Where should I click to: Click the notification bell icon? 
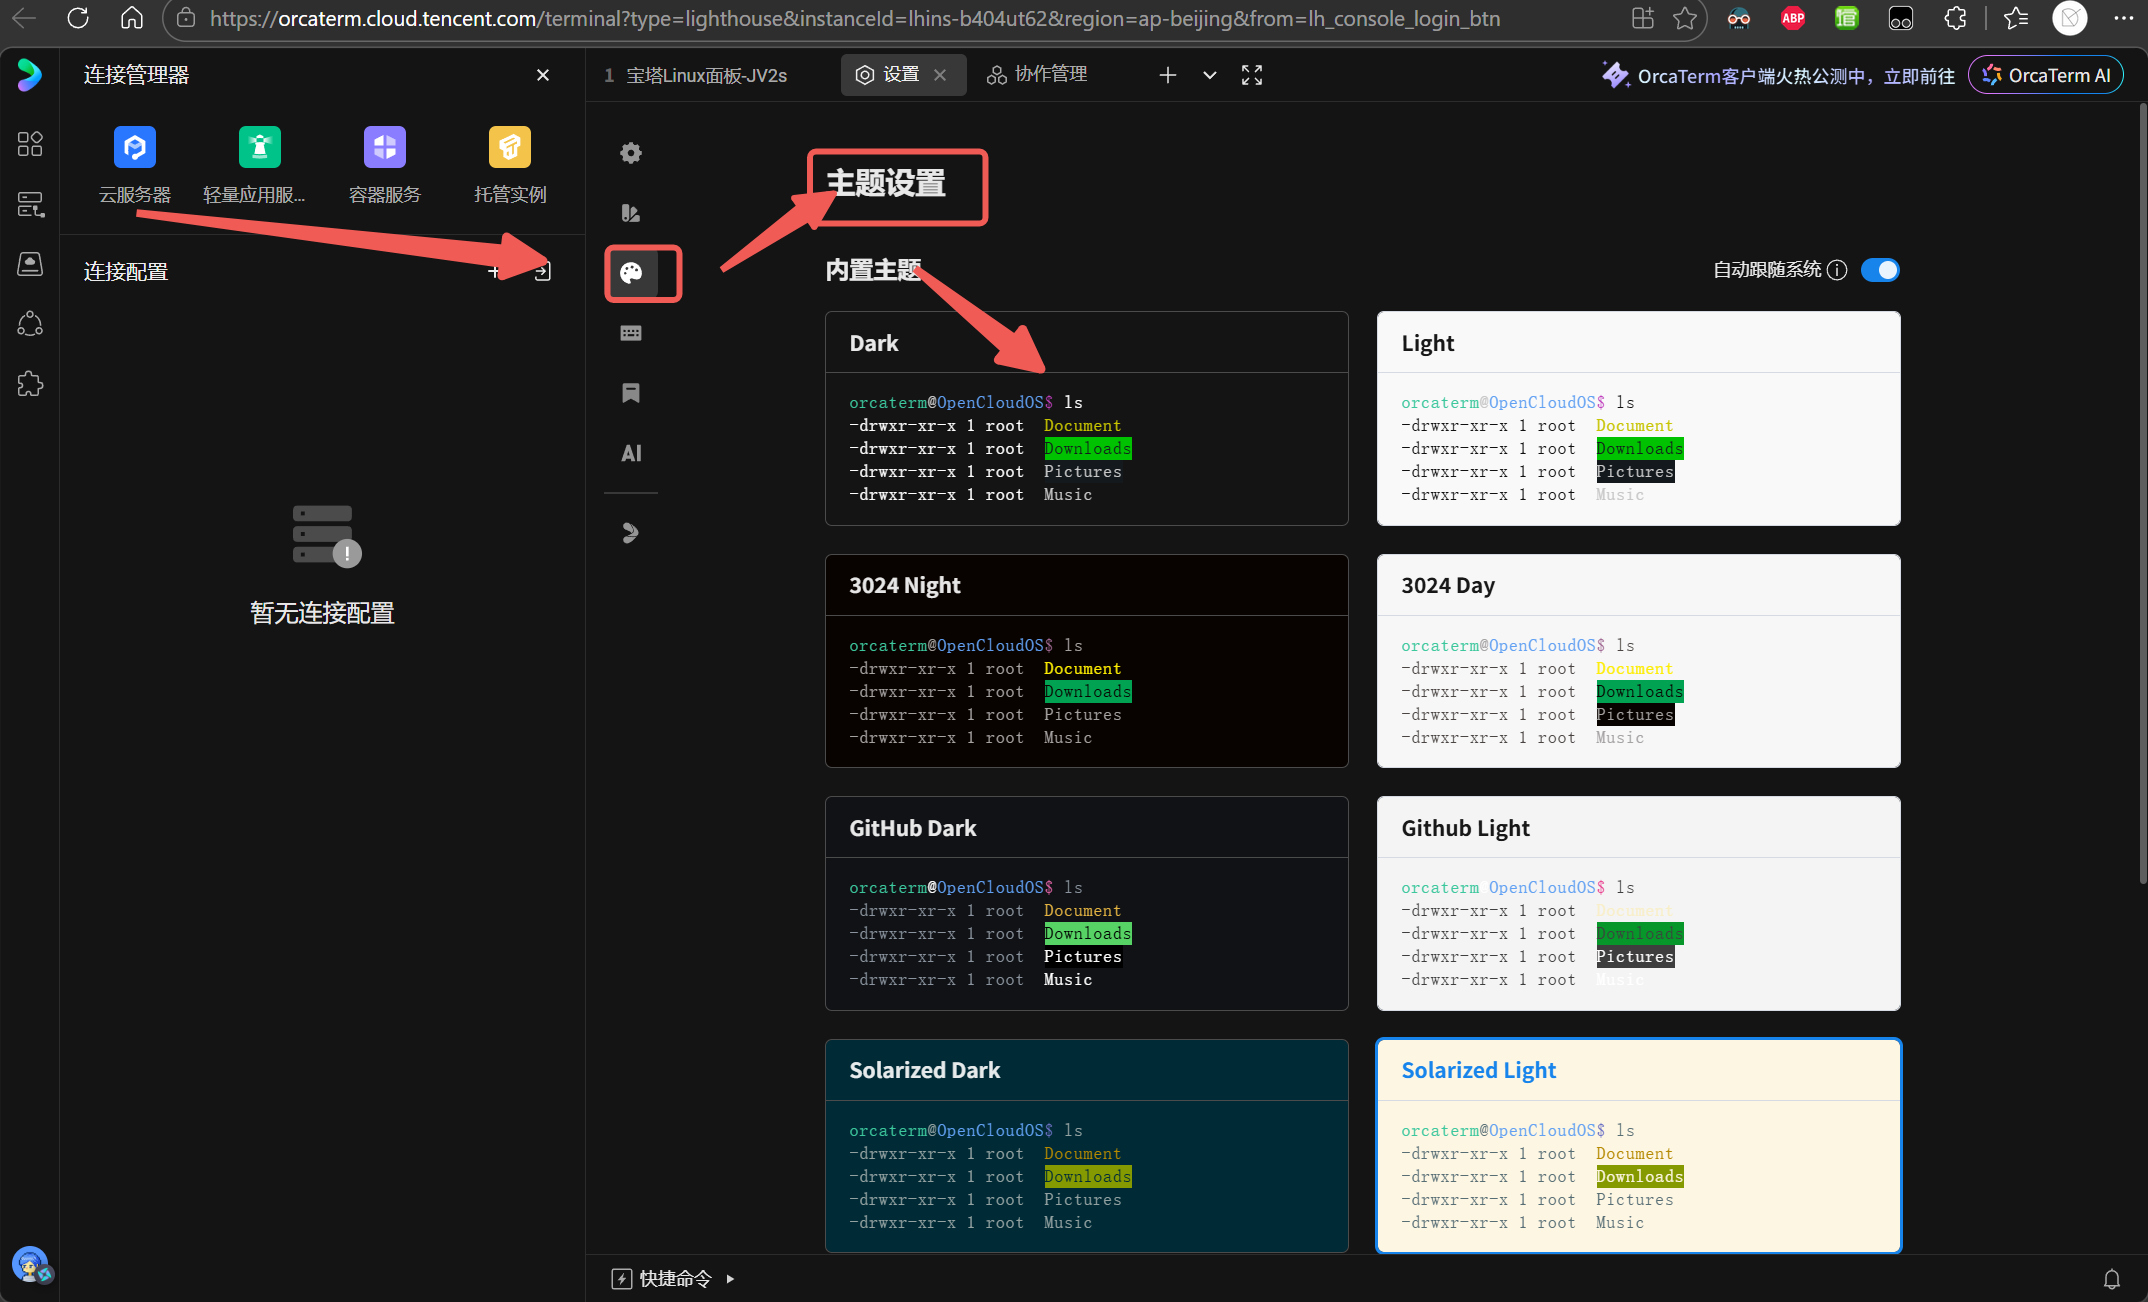pos(2111,1278)
